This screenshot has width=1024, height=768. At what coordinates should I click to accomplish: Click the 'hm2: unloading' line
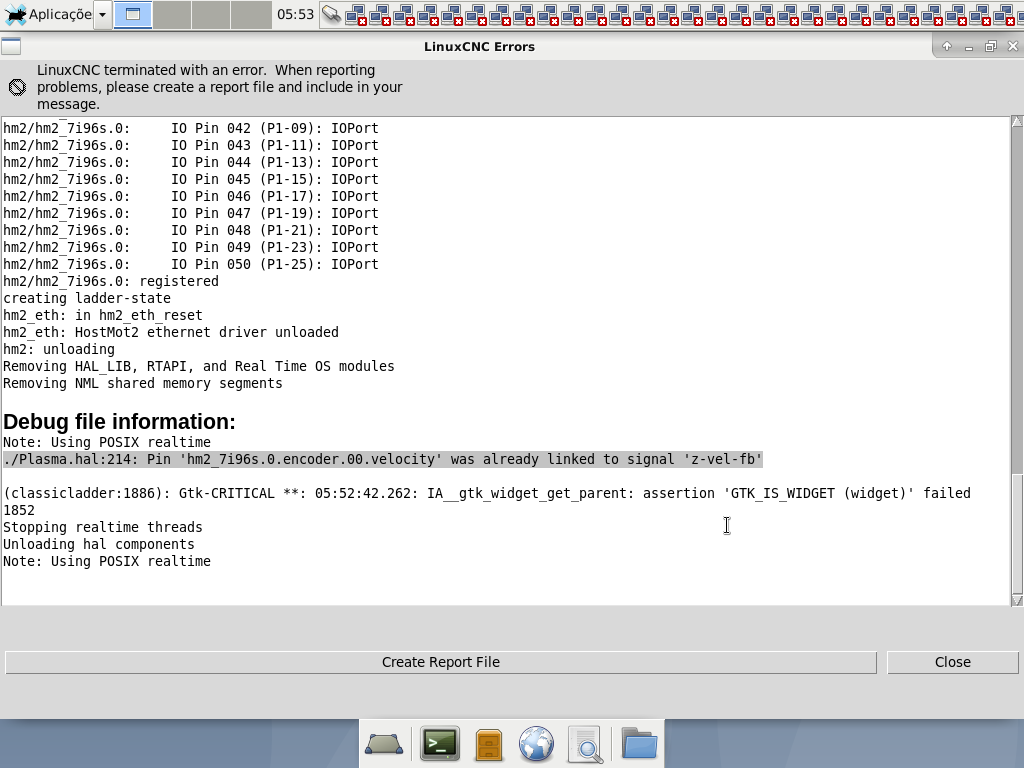pos(59,349)
